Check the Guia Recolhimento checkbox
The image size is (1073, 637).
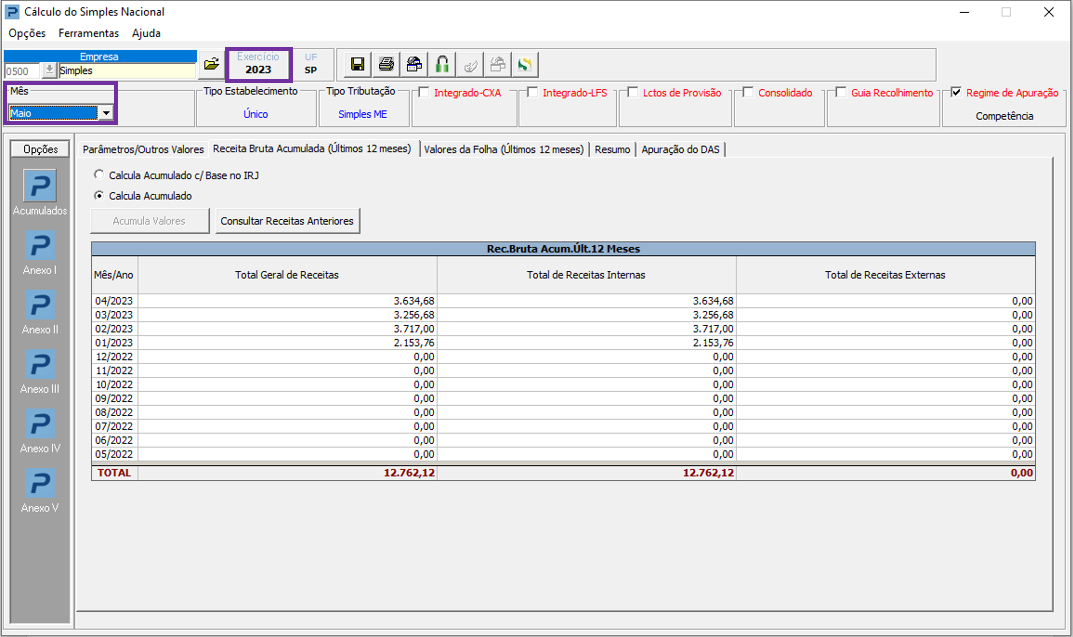click(x=841, y=92)
